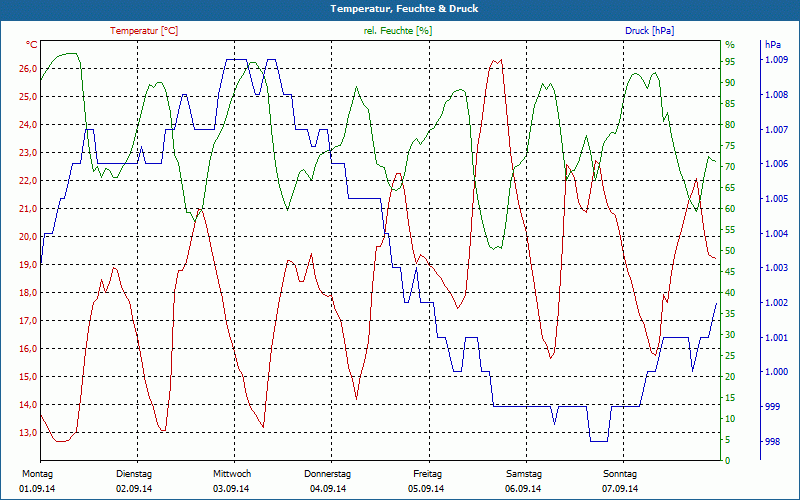Screen dimensions: 800x500
Task: Click the "13,0" temperature axis value
Action: coord(28,433)
